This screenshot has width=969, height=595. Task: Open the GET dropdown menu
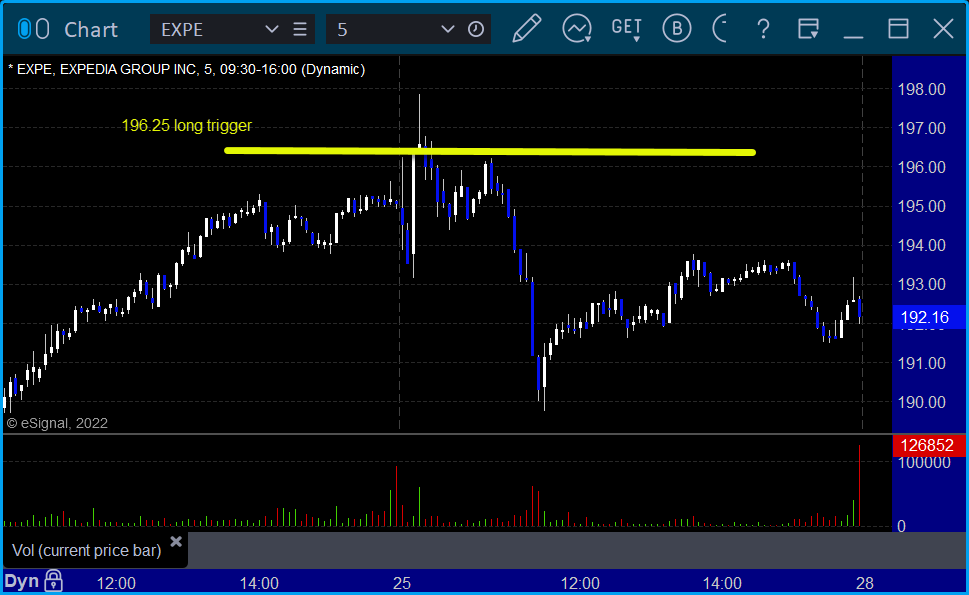click(x=627, y=29)
